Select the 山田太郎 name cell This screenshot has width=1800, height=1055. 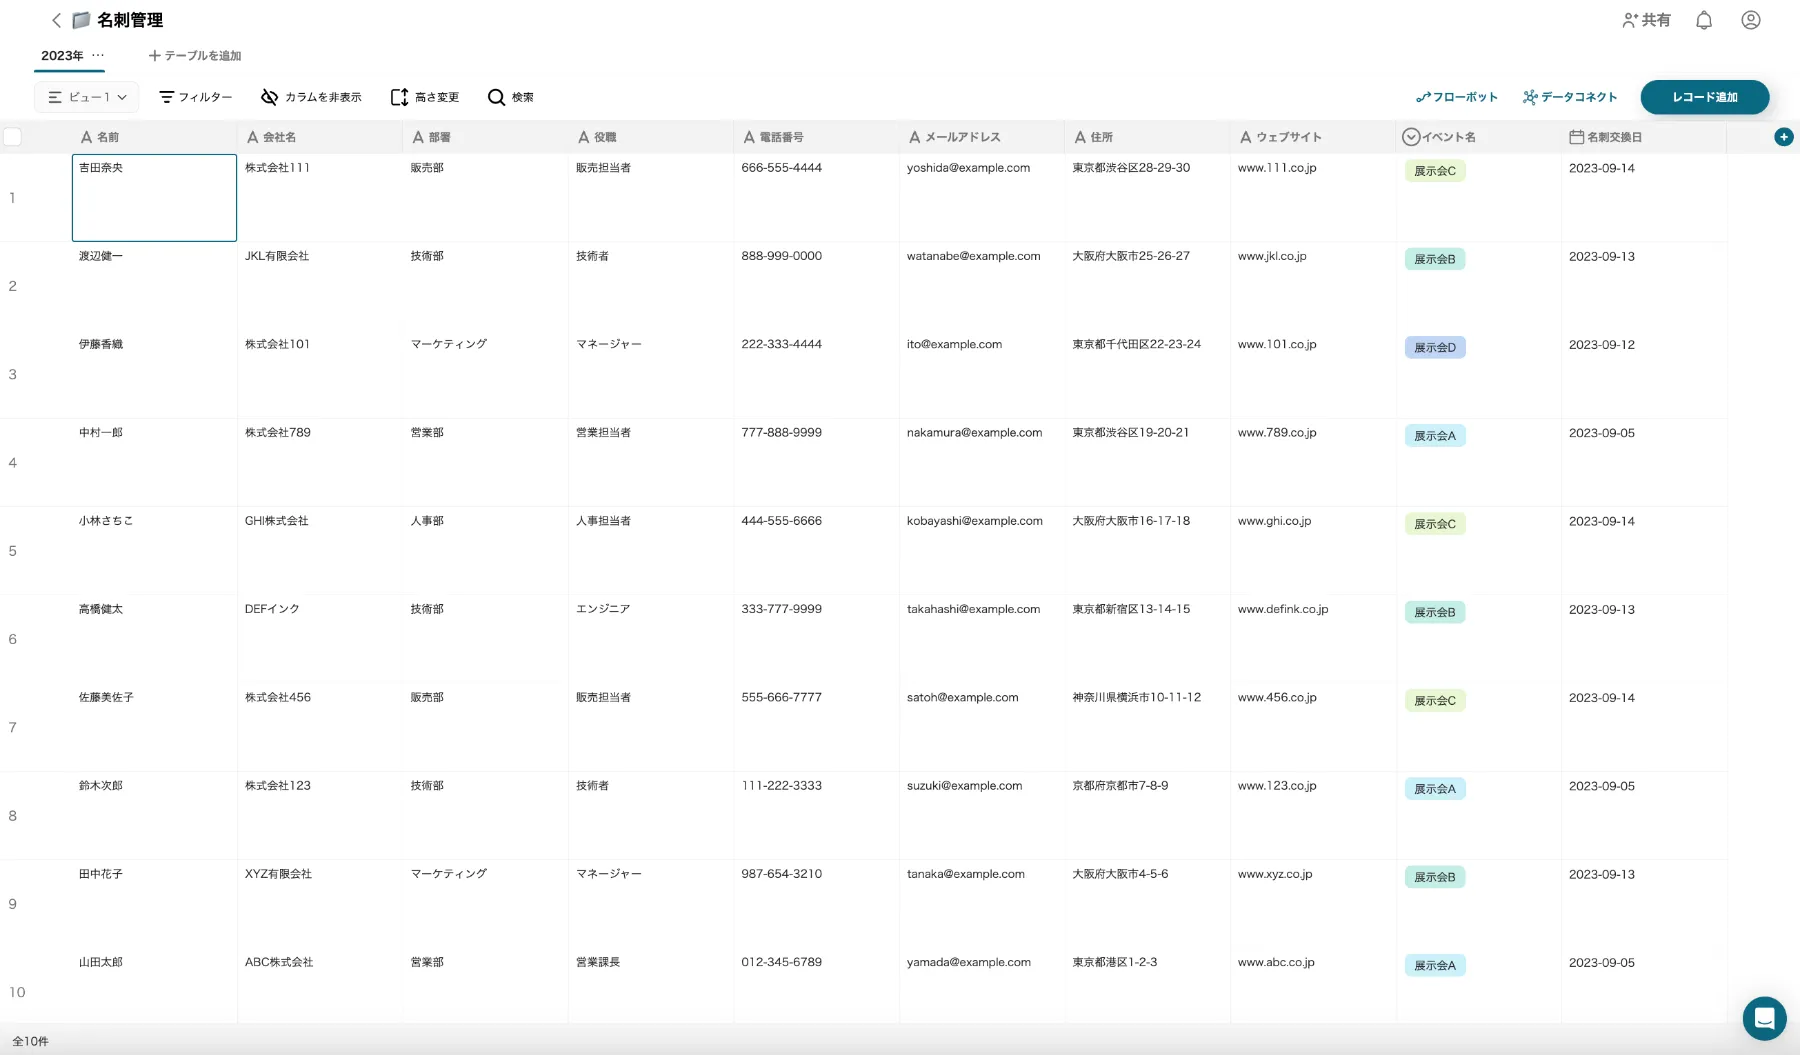pyautogui.click(x=154, y=986)
